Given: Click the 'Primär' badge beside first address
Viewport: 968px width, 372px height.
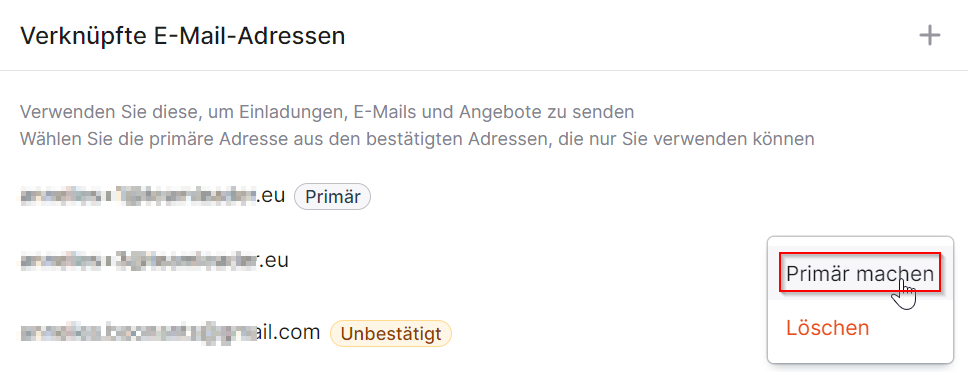Looking at the screenshot, I should [x=332, y=196].
